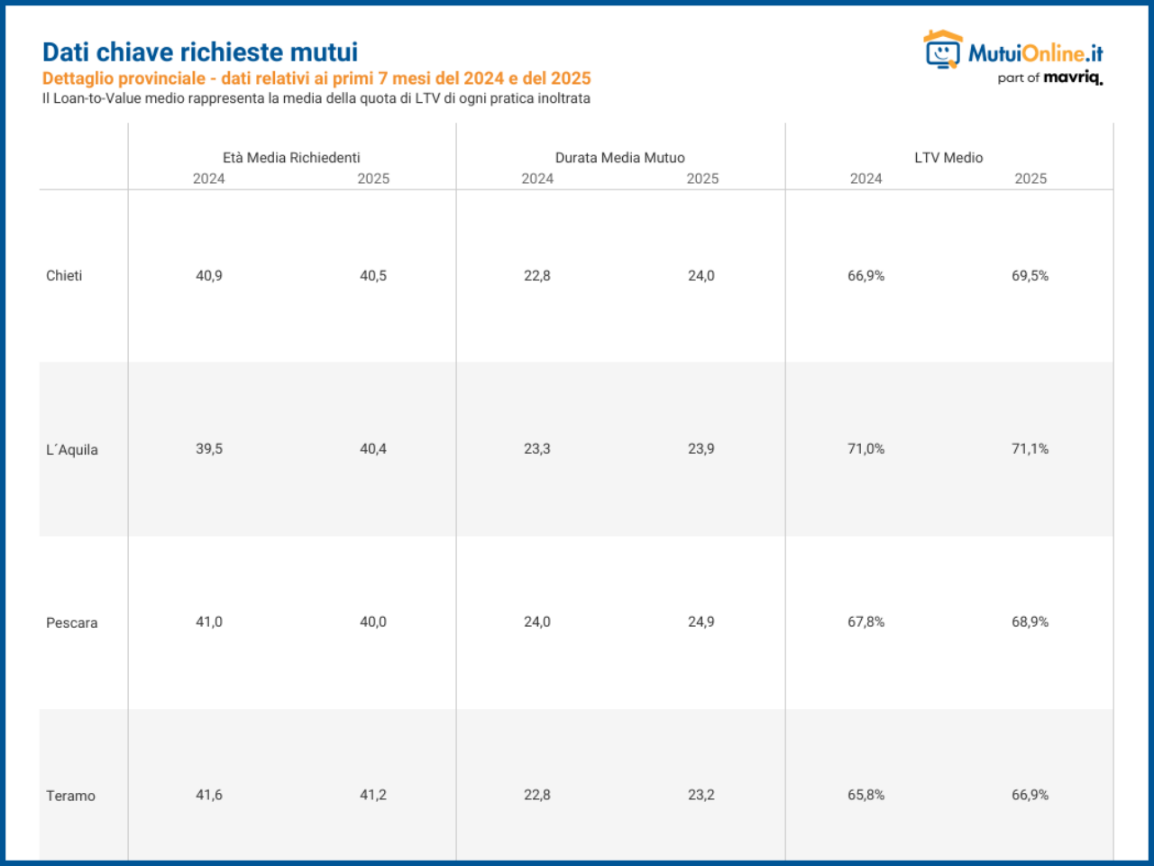Click the MutuiOnline house logo icon
This screenshot has width=1154, height=866.
[x=942, y=49]
